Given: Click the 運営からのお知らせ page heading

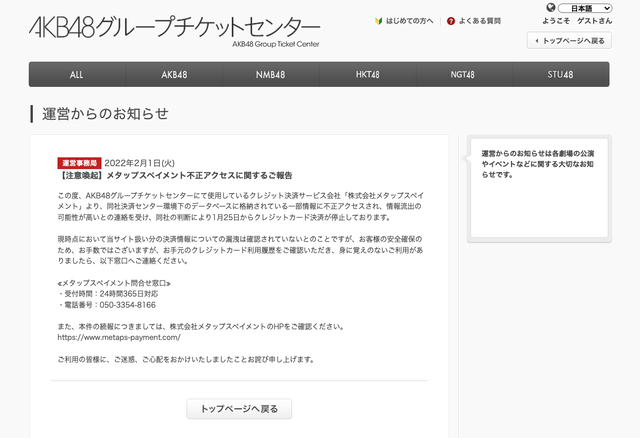Looking at the screenshot, I should coord(105,113).
